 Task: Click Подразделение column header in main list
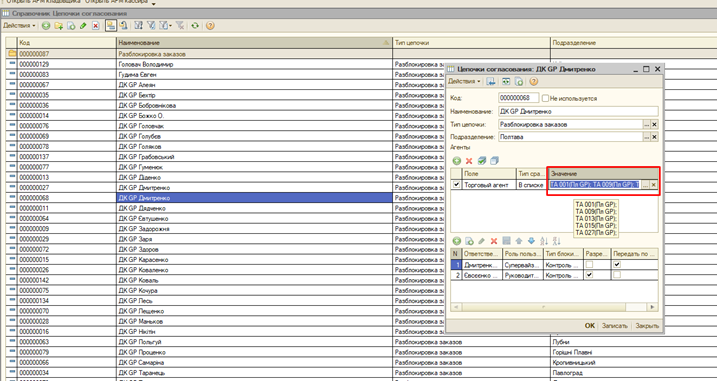tap(633, 43)
